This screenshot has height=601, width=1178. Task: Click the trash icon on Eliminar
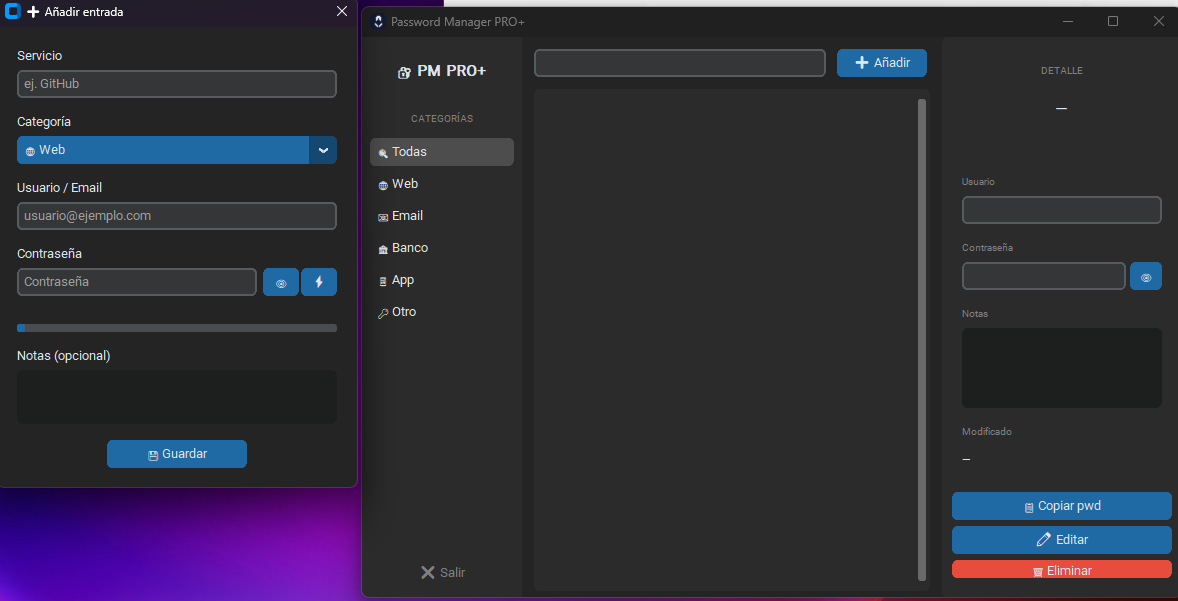(1038, 572)
